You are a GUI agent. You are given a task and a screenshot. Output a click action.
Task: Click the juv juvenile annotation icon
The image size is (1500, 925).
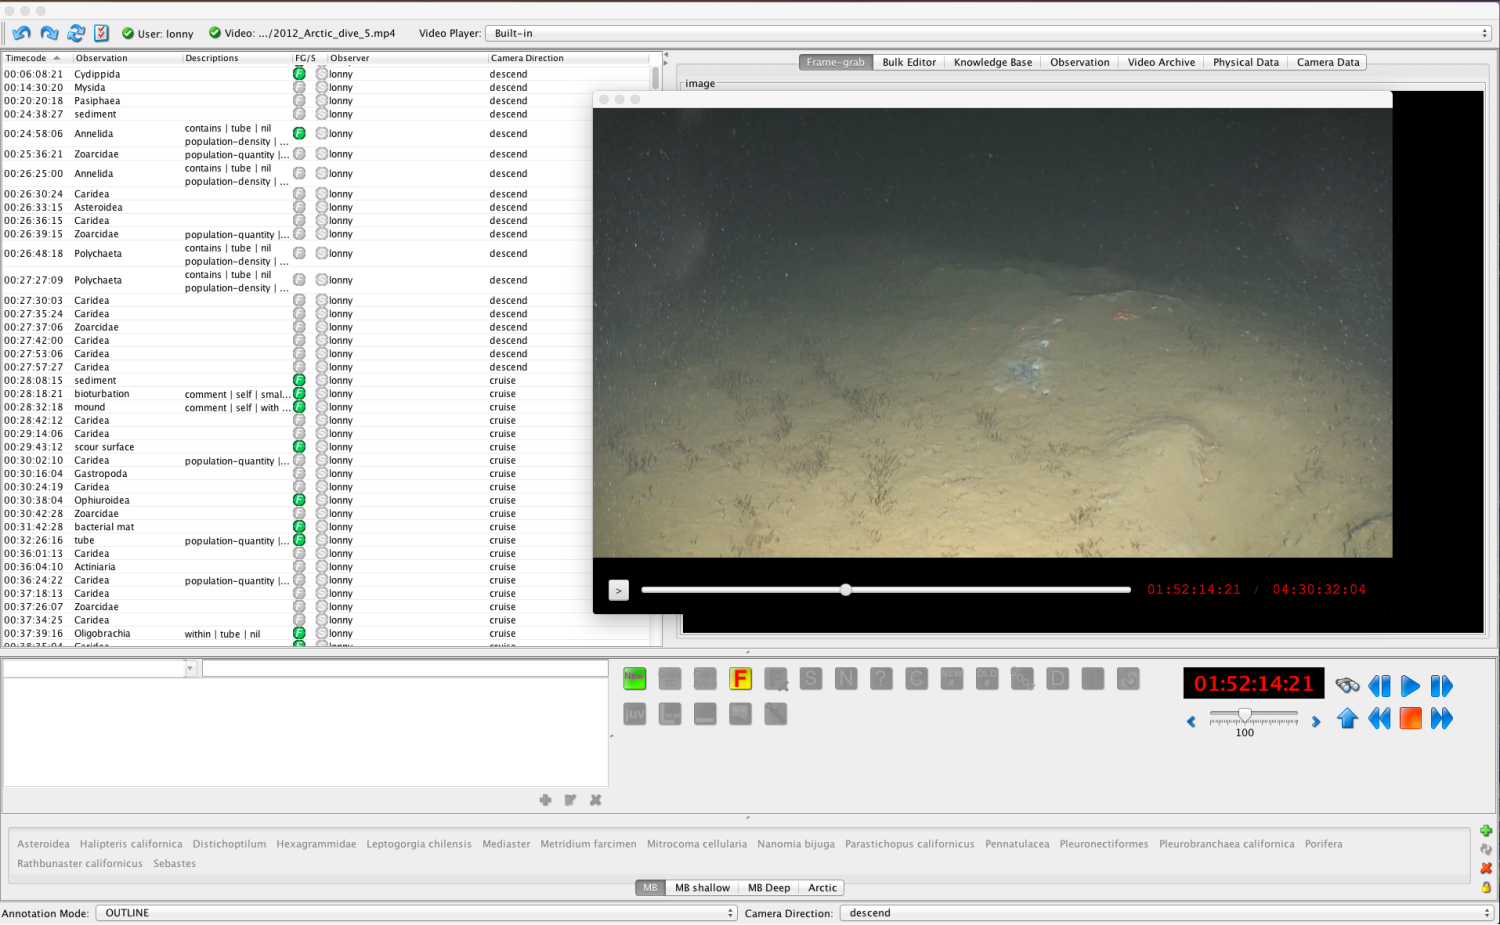click(x=634, y=713)
